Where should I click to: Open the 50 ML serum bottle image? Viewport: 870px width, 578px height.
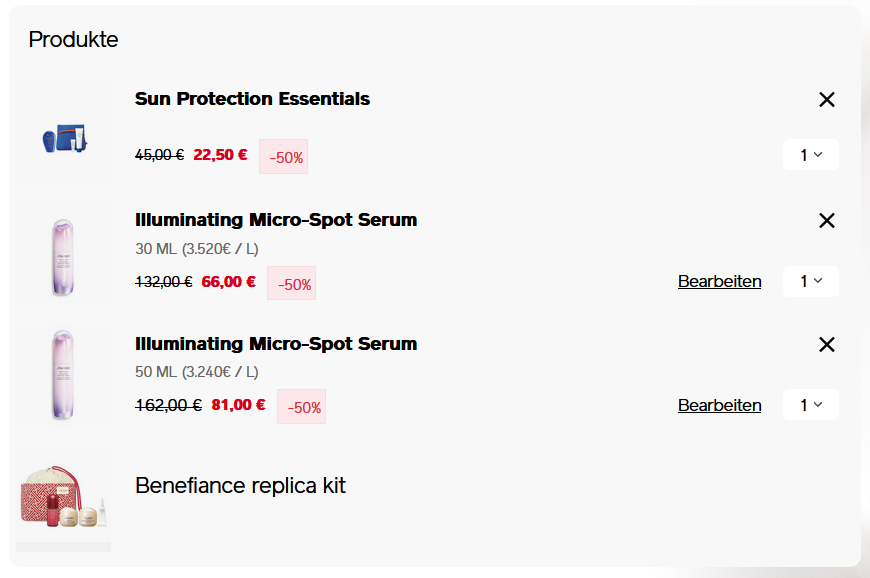tap(62, 374)
